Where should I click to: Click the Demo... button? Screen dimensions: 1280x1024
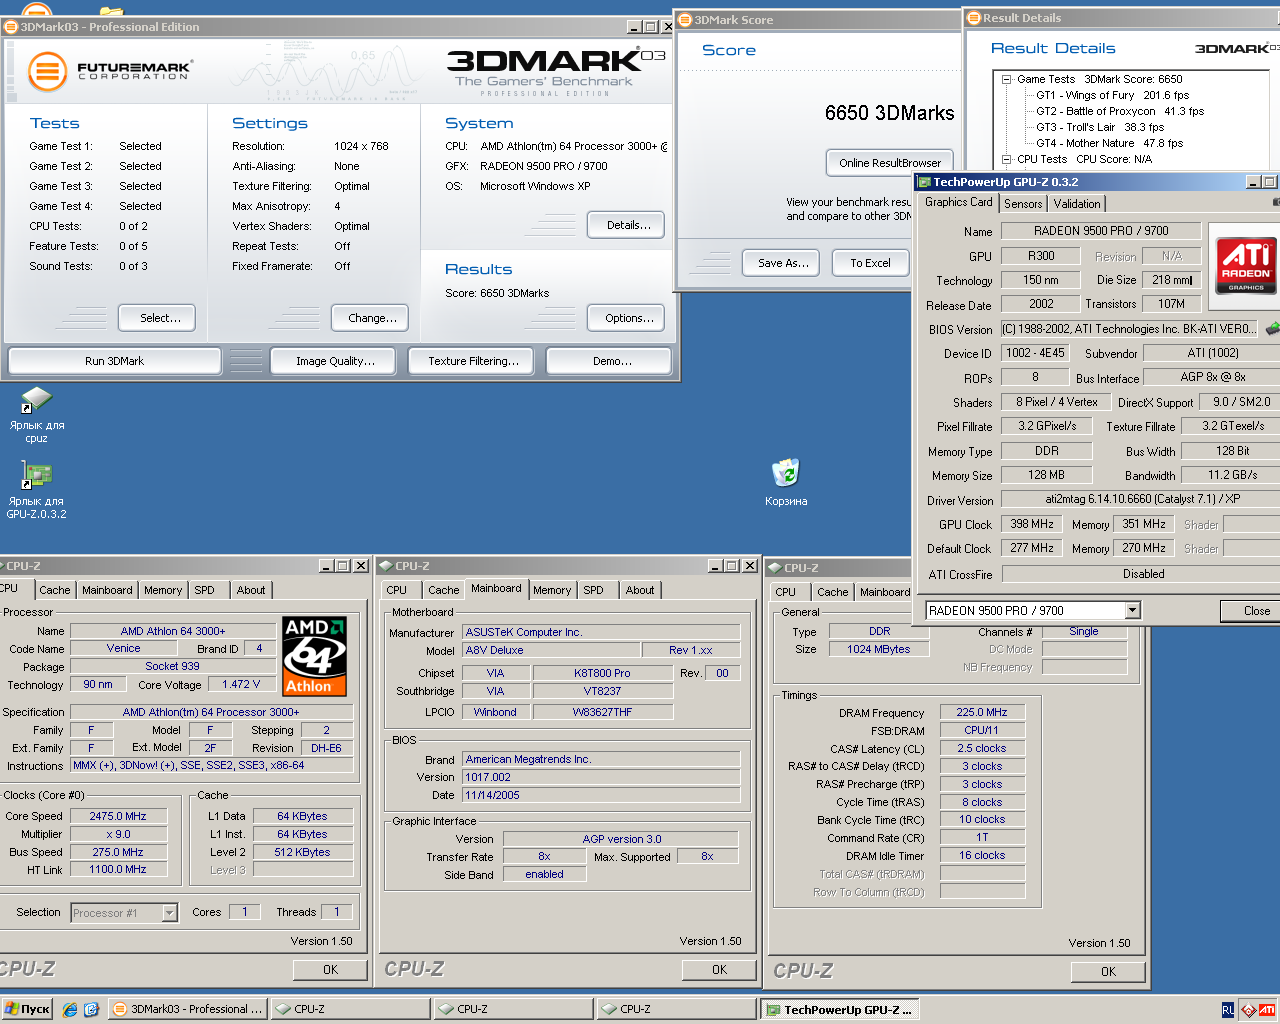(x=611, y=361)
